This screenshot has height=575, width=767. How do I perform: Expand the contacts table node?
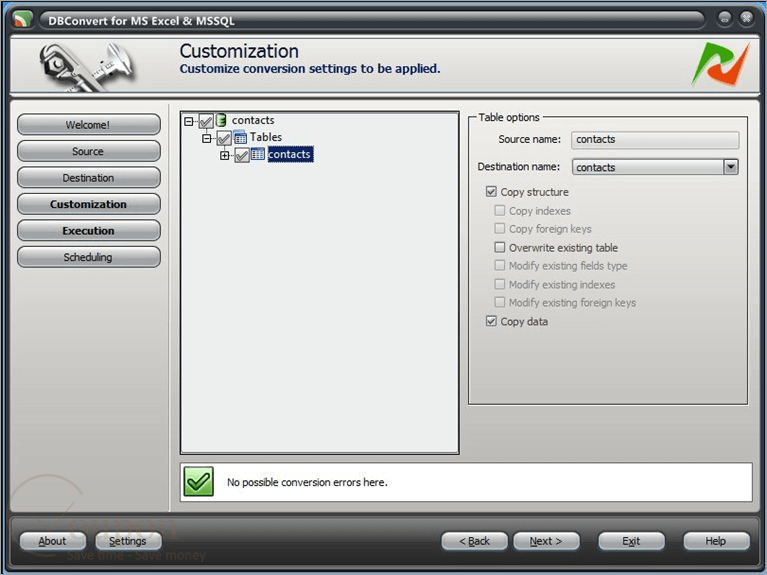225,156
